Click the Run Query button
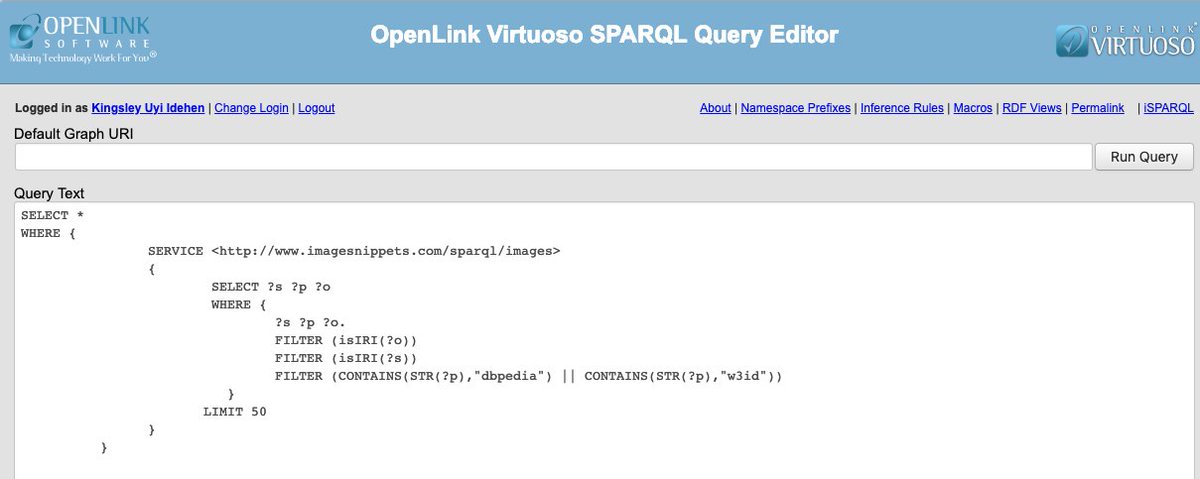The image size is (1200, 479). coord(1144,157)
